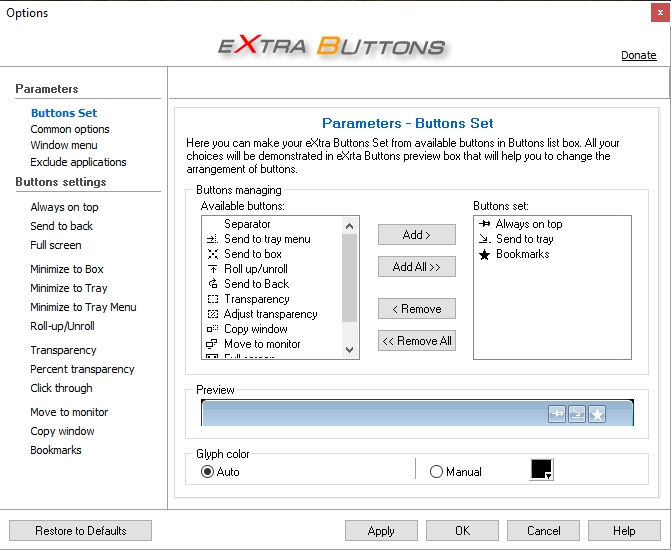Screen dimensions: 671x550
Task: Click Send to tray button in preview bar
Action: [x=577, y=414]
